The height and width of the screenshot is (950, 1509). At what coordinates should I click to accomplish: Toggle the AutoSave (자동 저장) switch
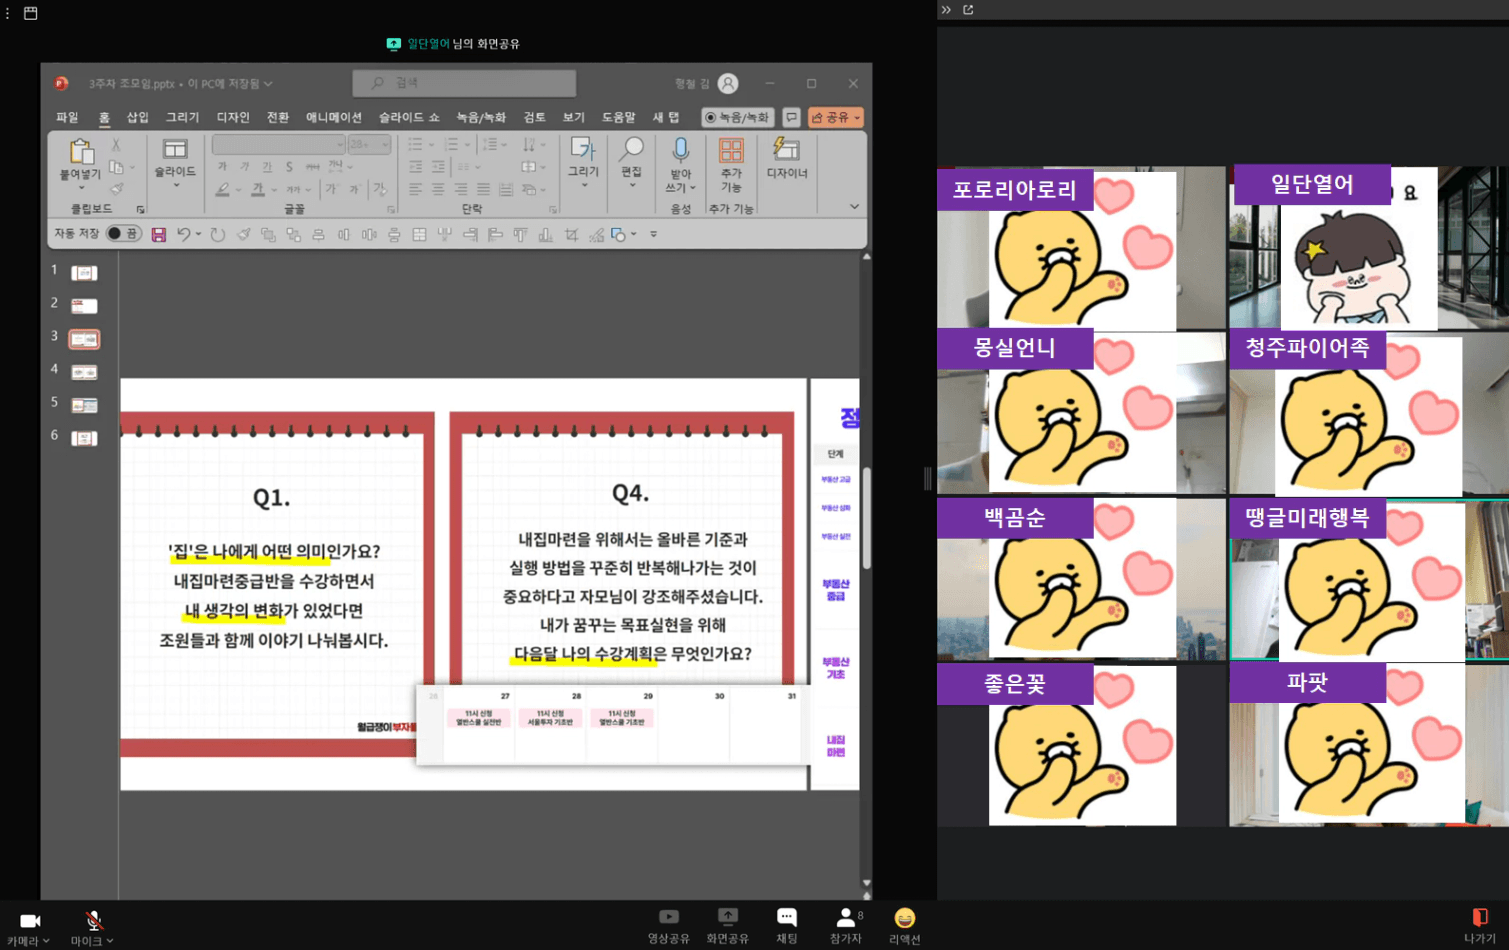tap(123, 234)
